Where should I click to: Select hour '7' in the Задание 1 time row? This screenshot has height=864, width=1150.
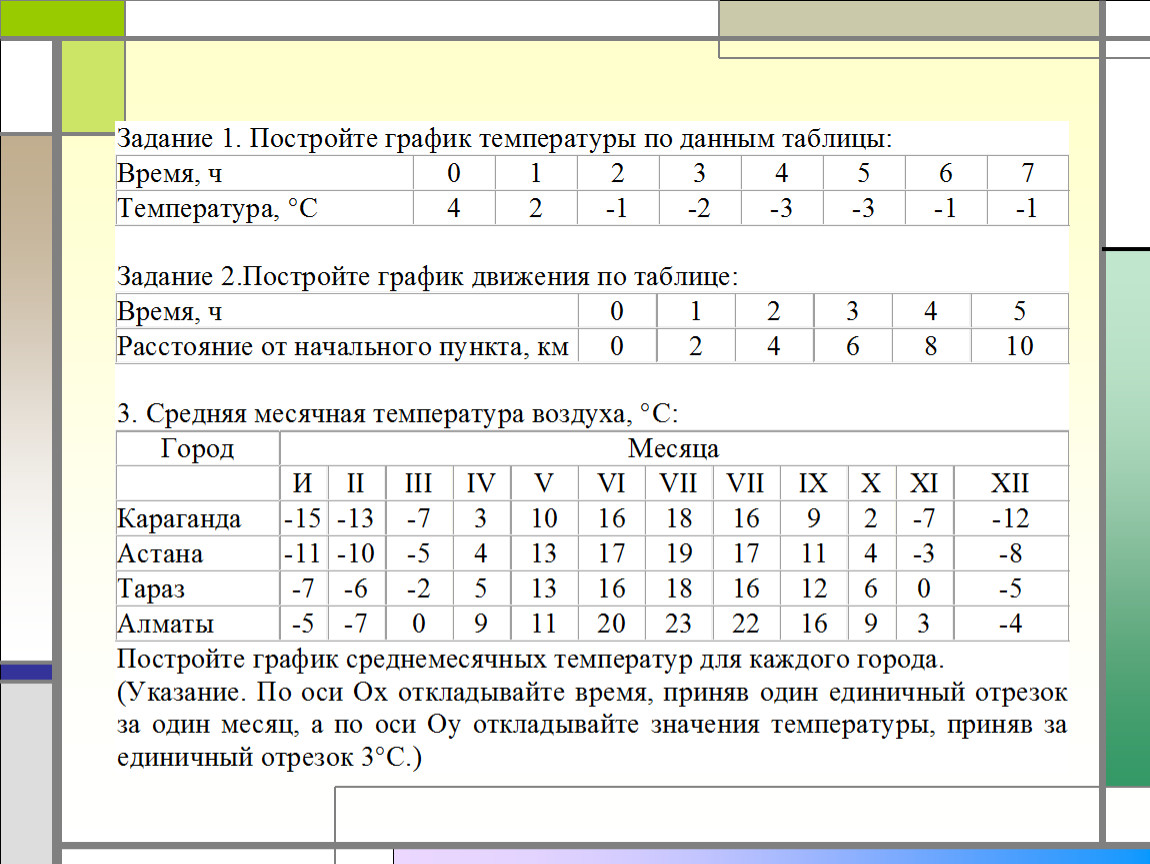click(x=1028, y=173)
